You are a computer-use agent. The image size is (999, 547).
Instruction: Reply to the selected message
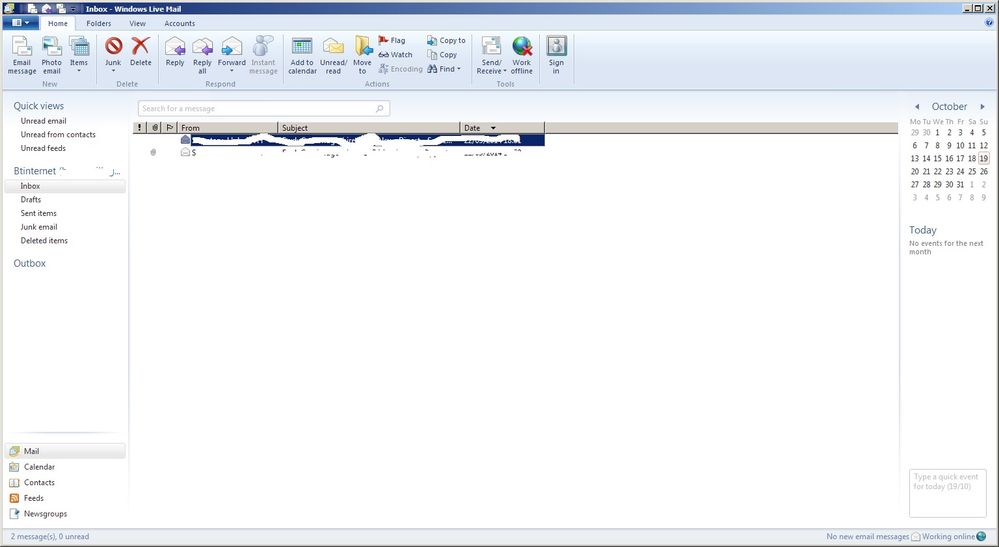tap(175, 52)
